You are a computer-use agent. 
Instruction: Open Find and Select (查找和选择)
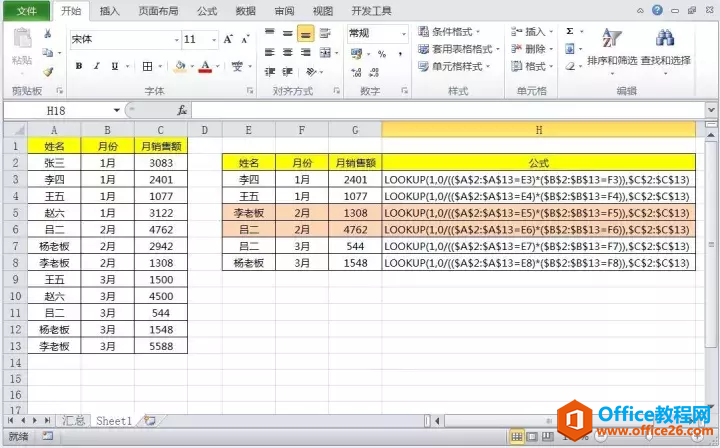tap(665, 50)
